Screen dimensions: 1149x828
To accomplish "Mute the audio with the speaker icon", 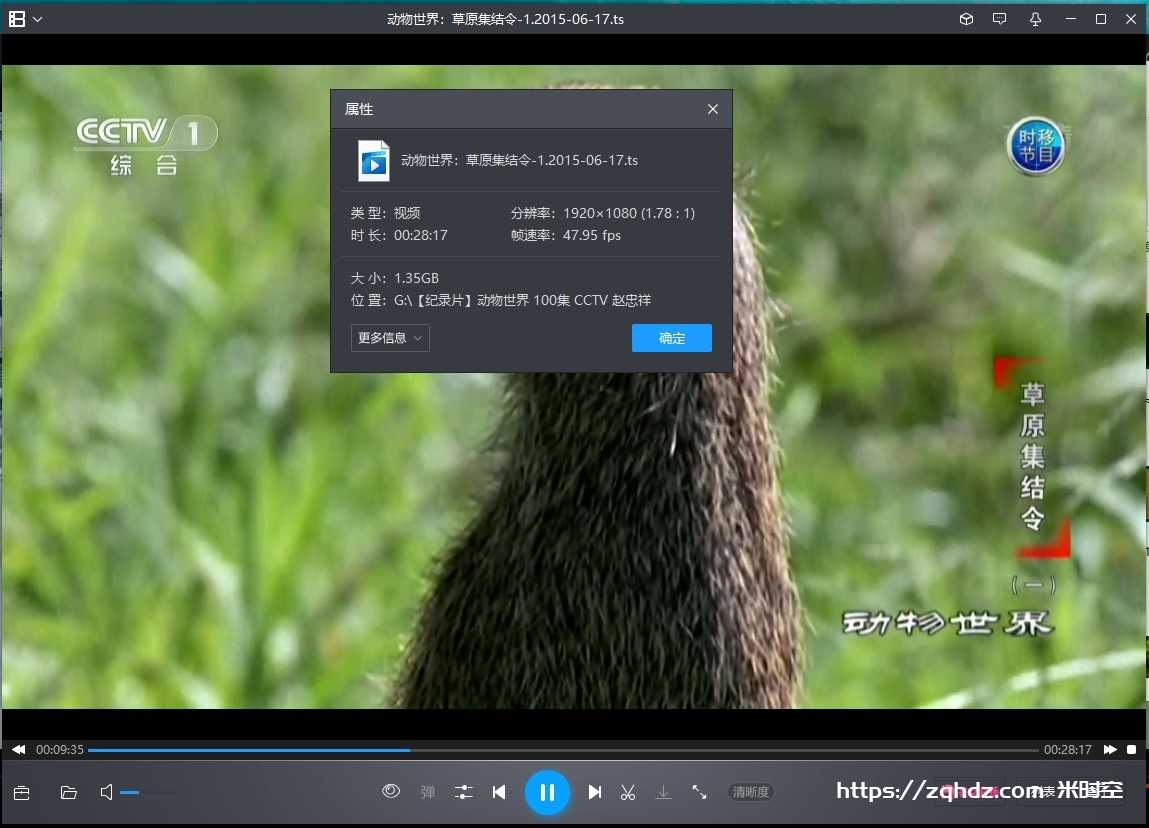I will point(106,793).
